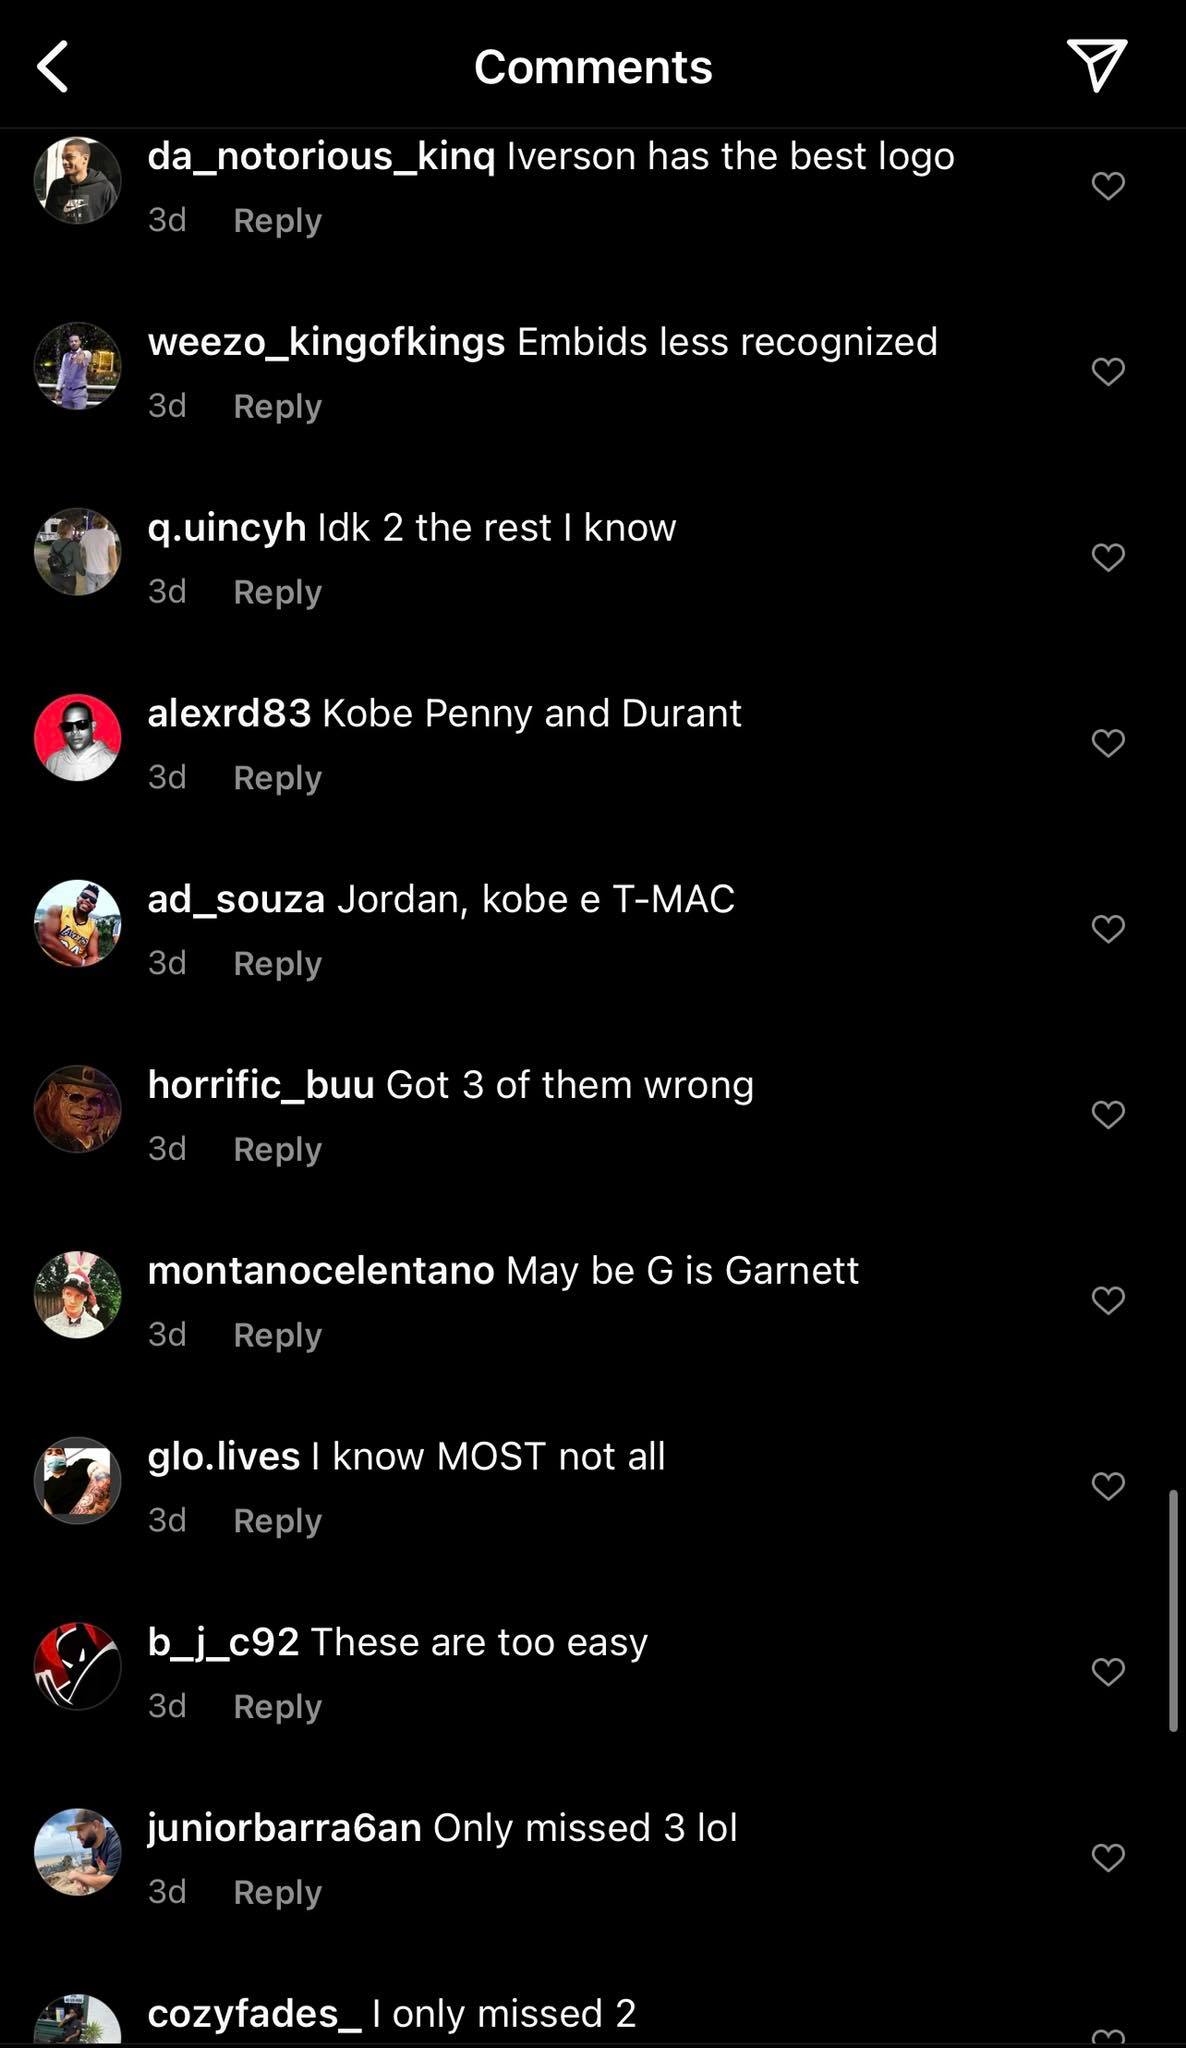Heart montanocelentano's Garnett comment

coord(1108,1300)
